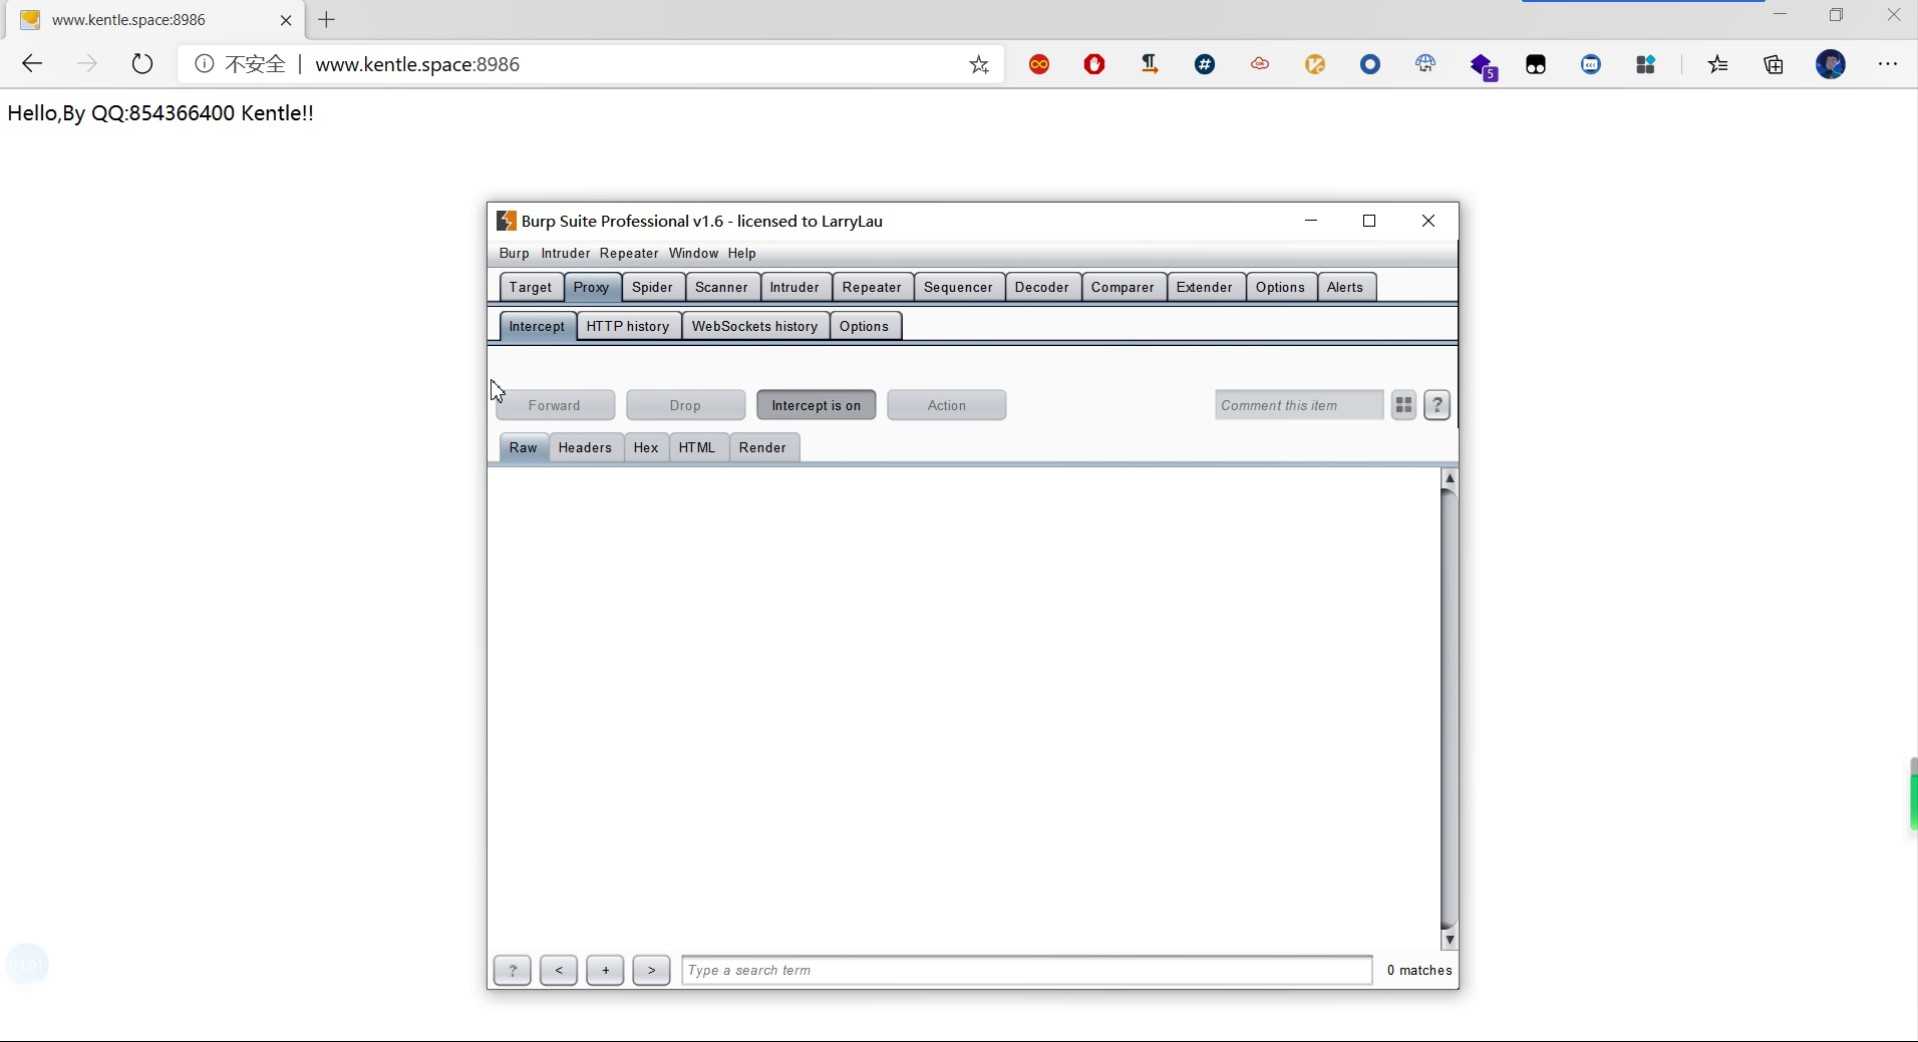Click the red infinity extension icon
The height and width of the screenshot is (1042, 1918).
pyautogui.click(x=1039, y=65)
